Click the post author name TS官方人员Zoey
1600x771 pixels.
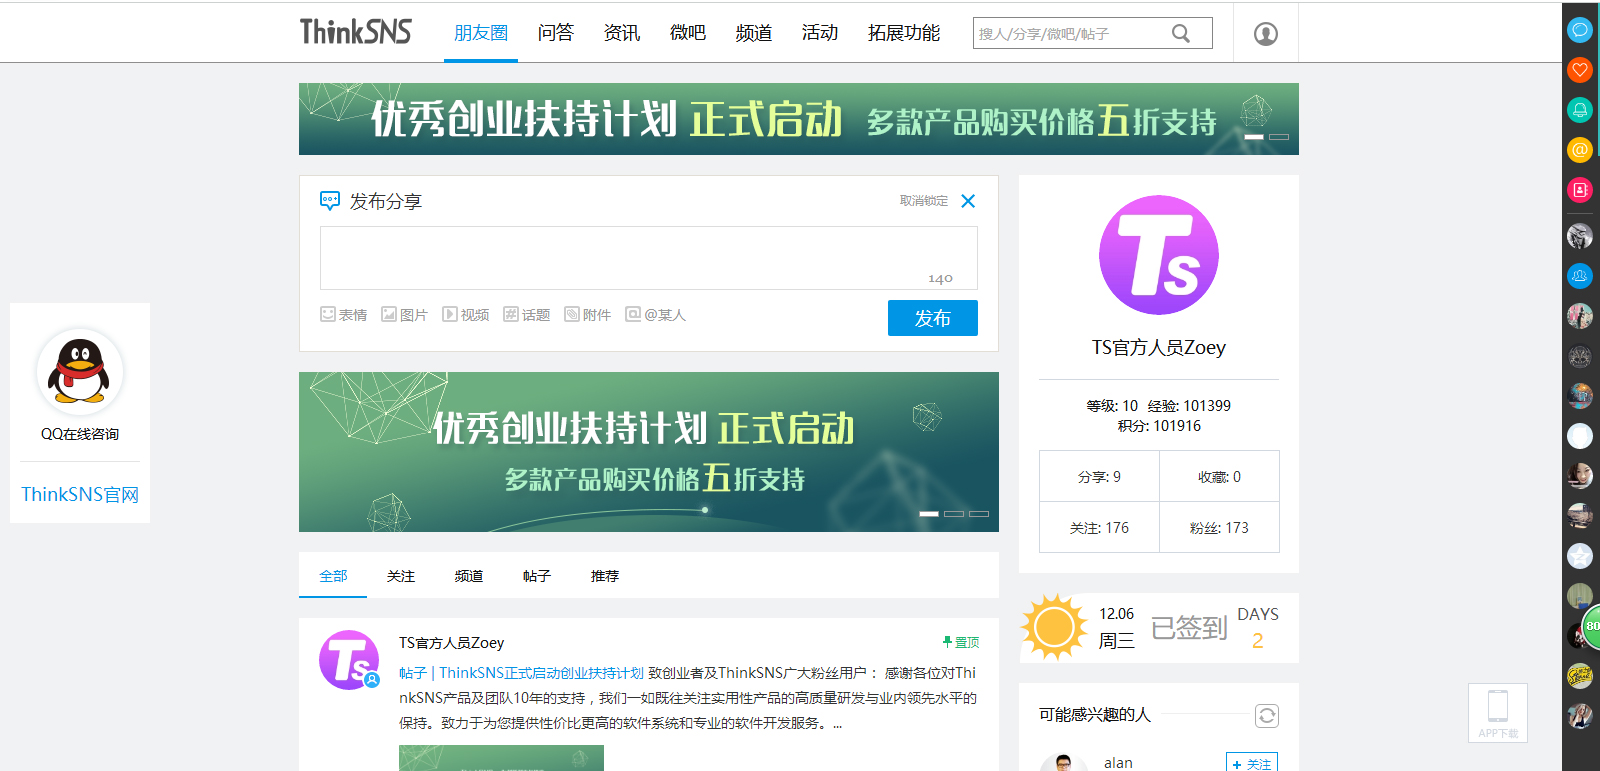(451, 643)
